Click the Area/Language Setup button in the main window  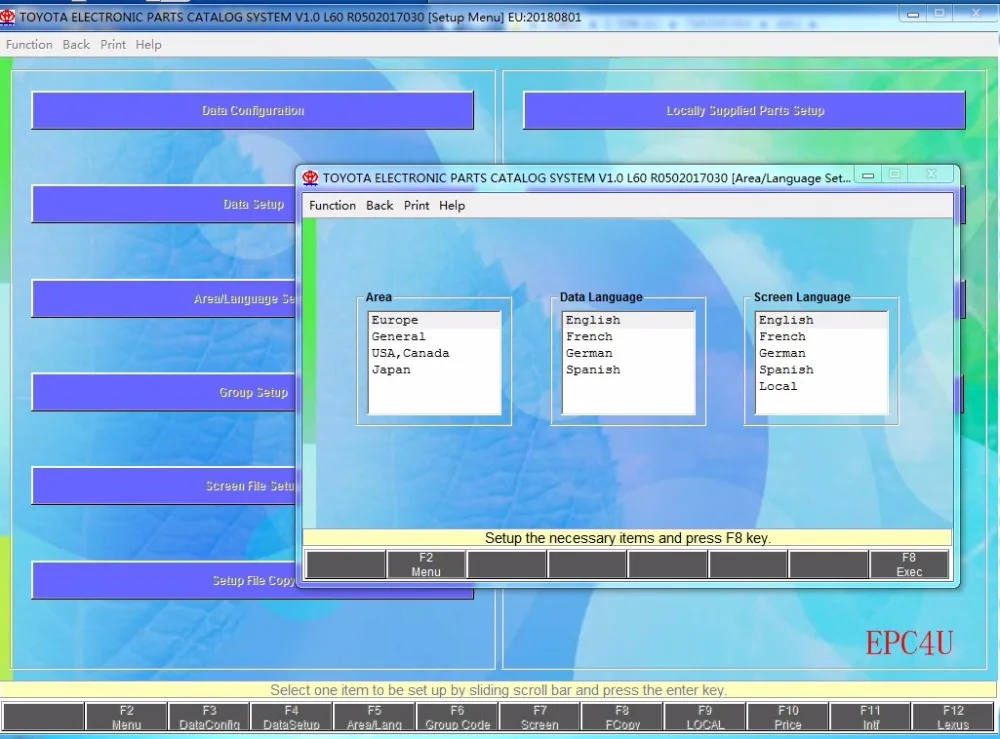[x=164, y=298]
